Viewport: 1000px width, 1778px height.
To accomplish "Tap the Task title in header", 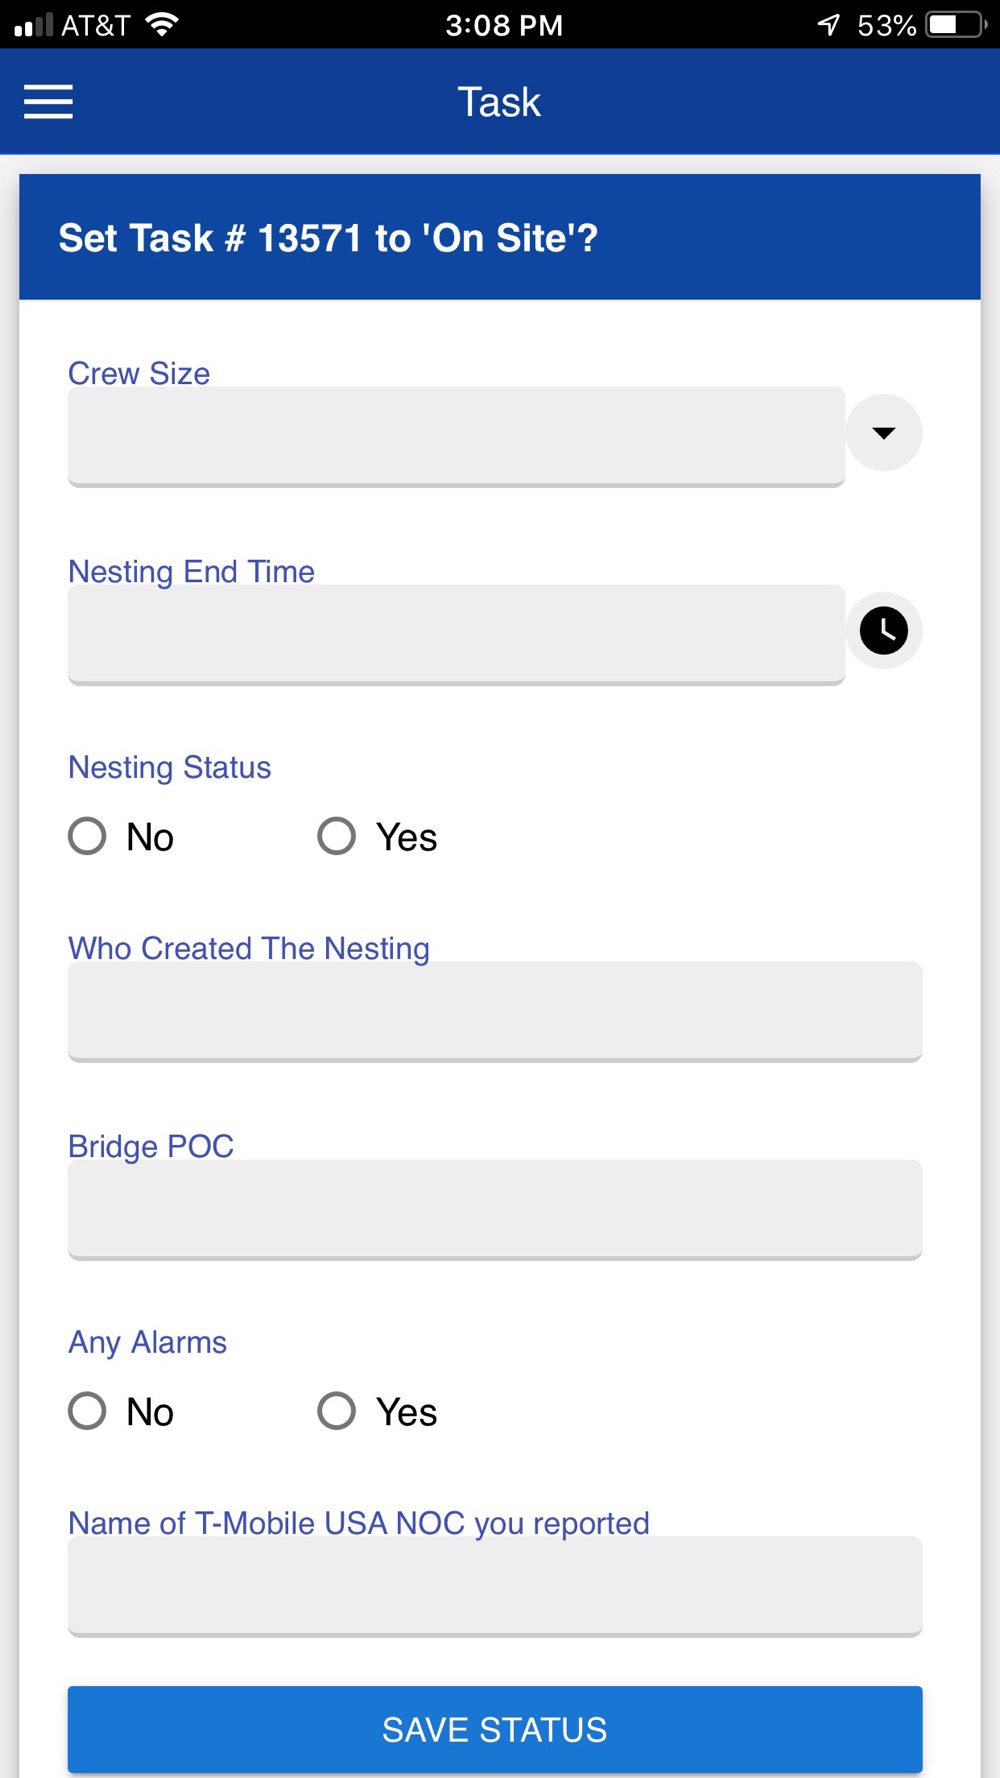I will coord(499,102).
